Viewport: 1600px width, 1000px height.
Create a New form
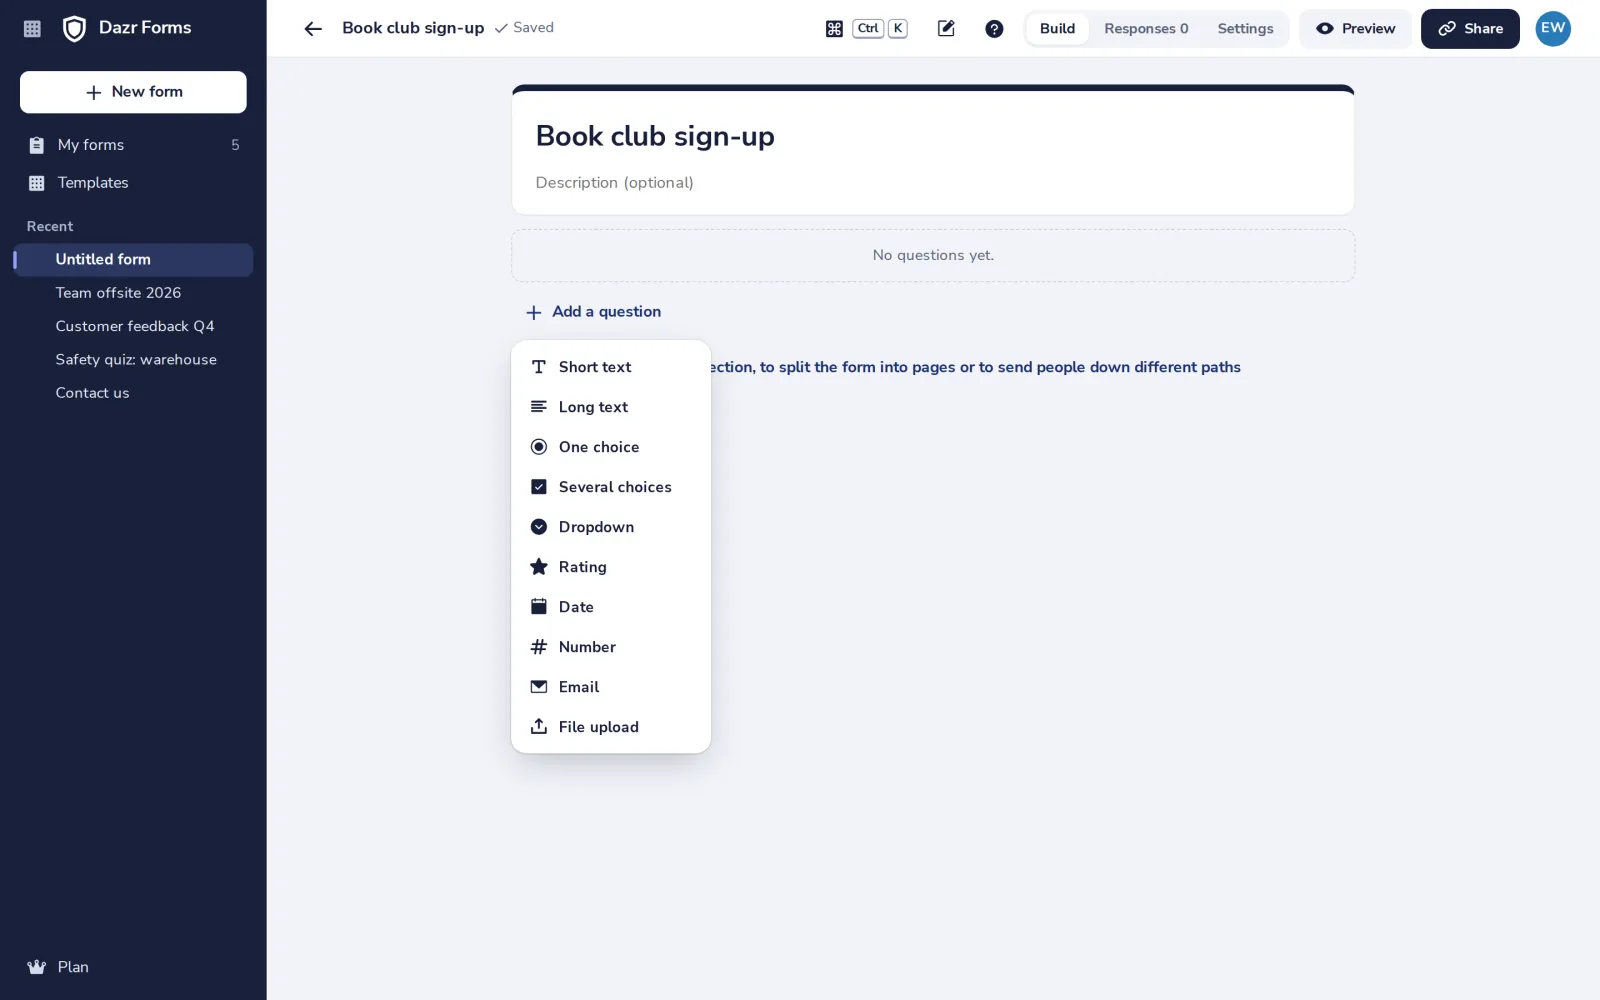[133, 92]
